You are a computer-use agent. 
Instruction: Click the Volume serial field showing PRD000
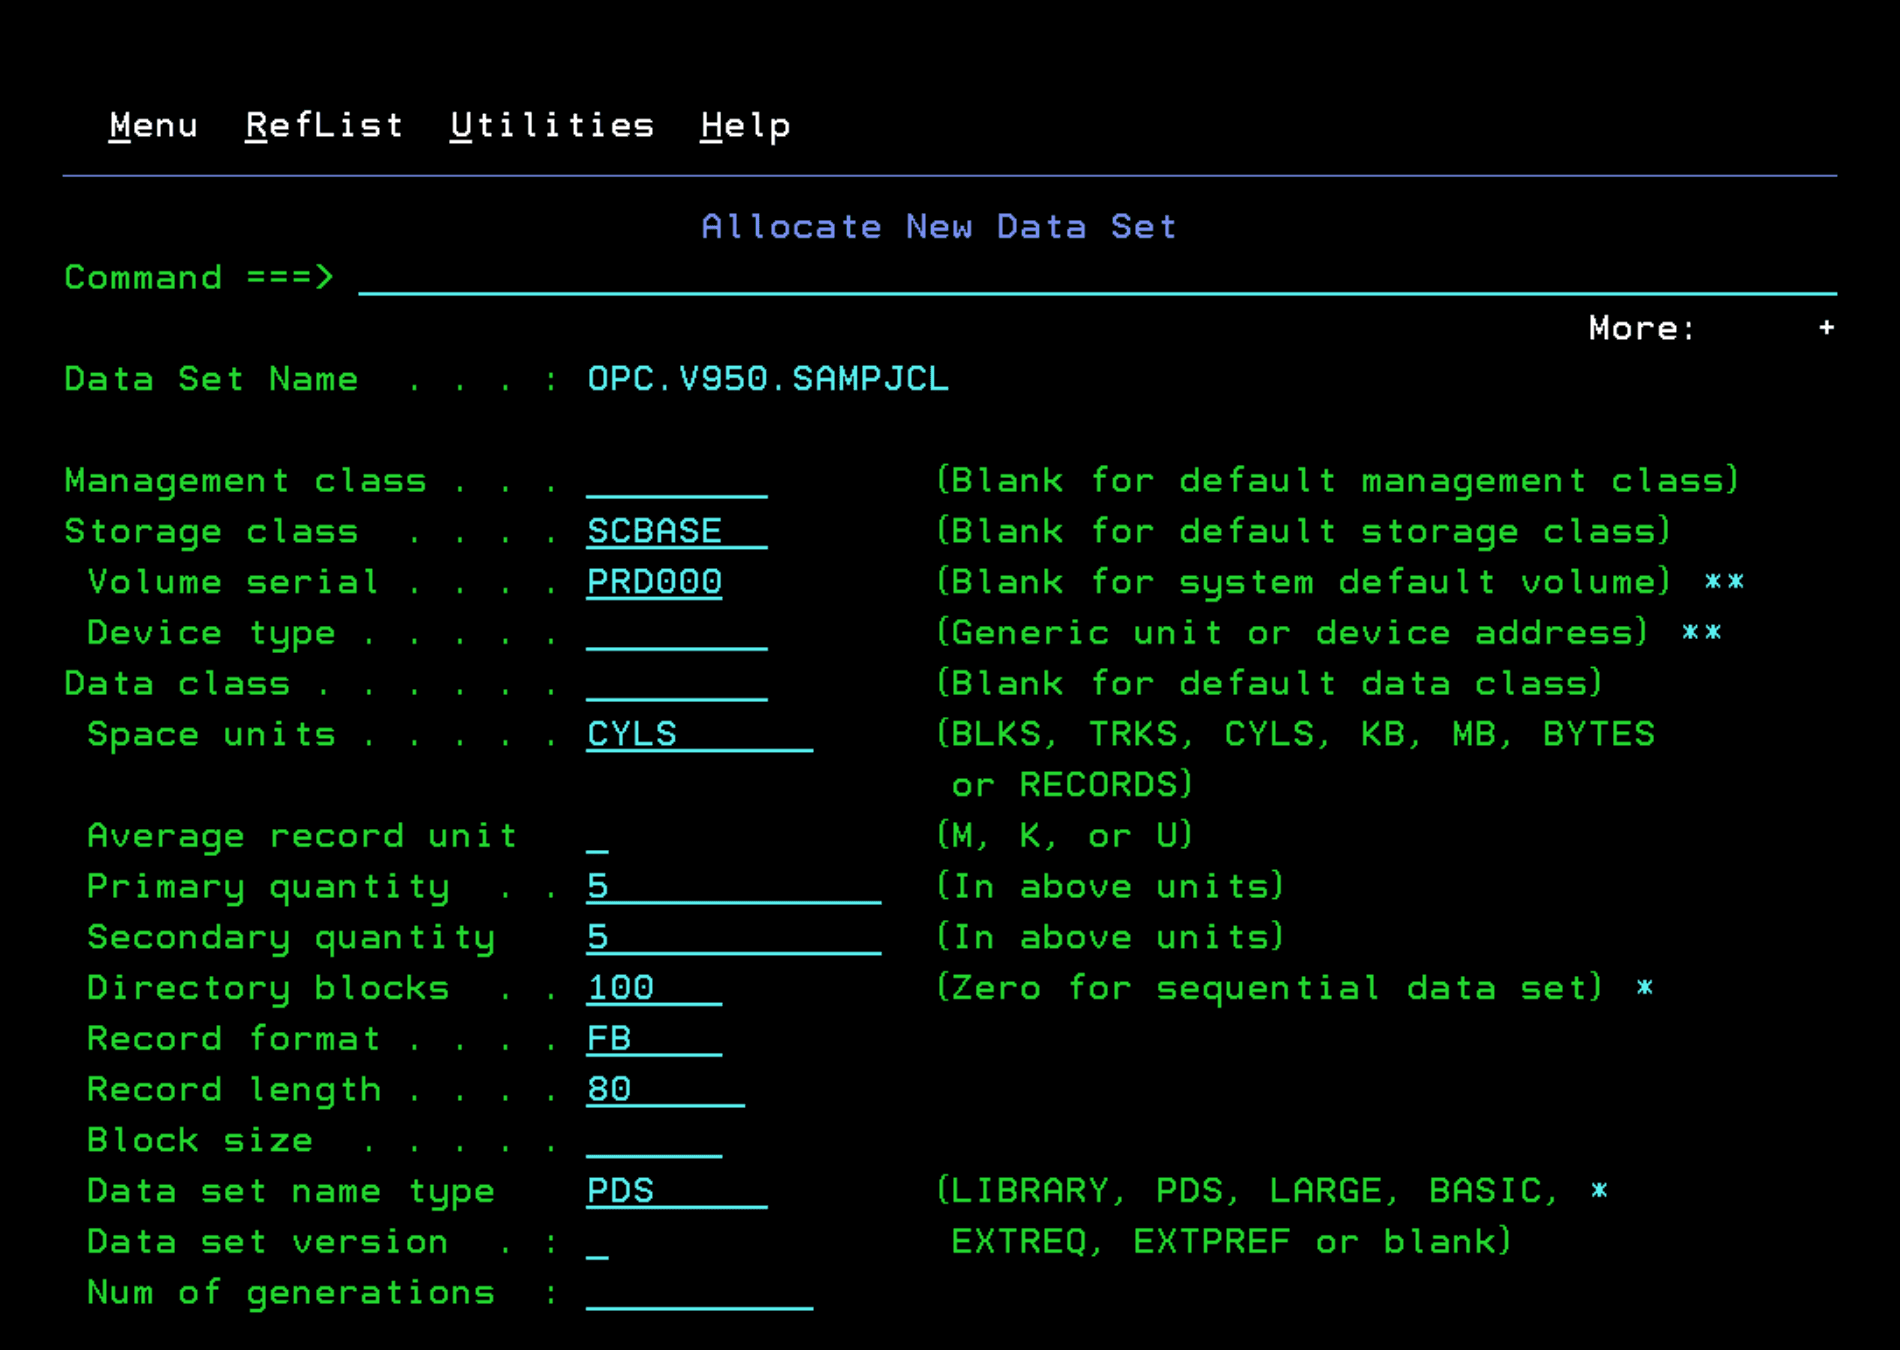[653, 582]
